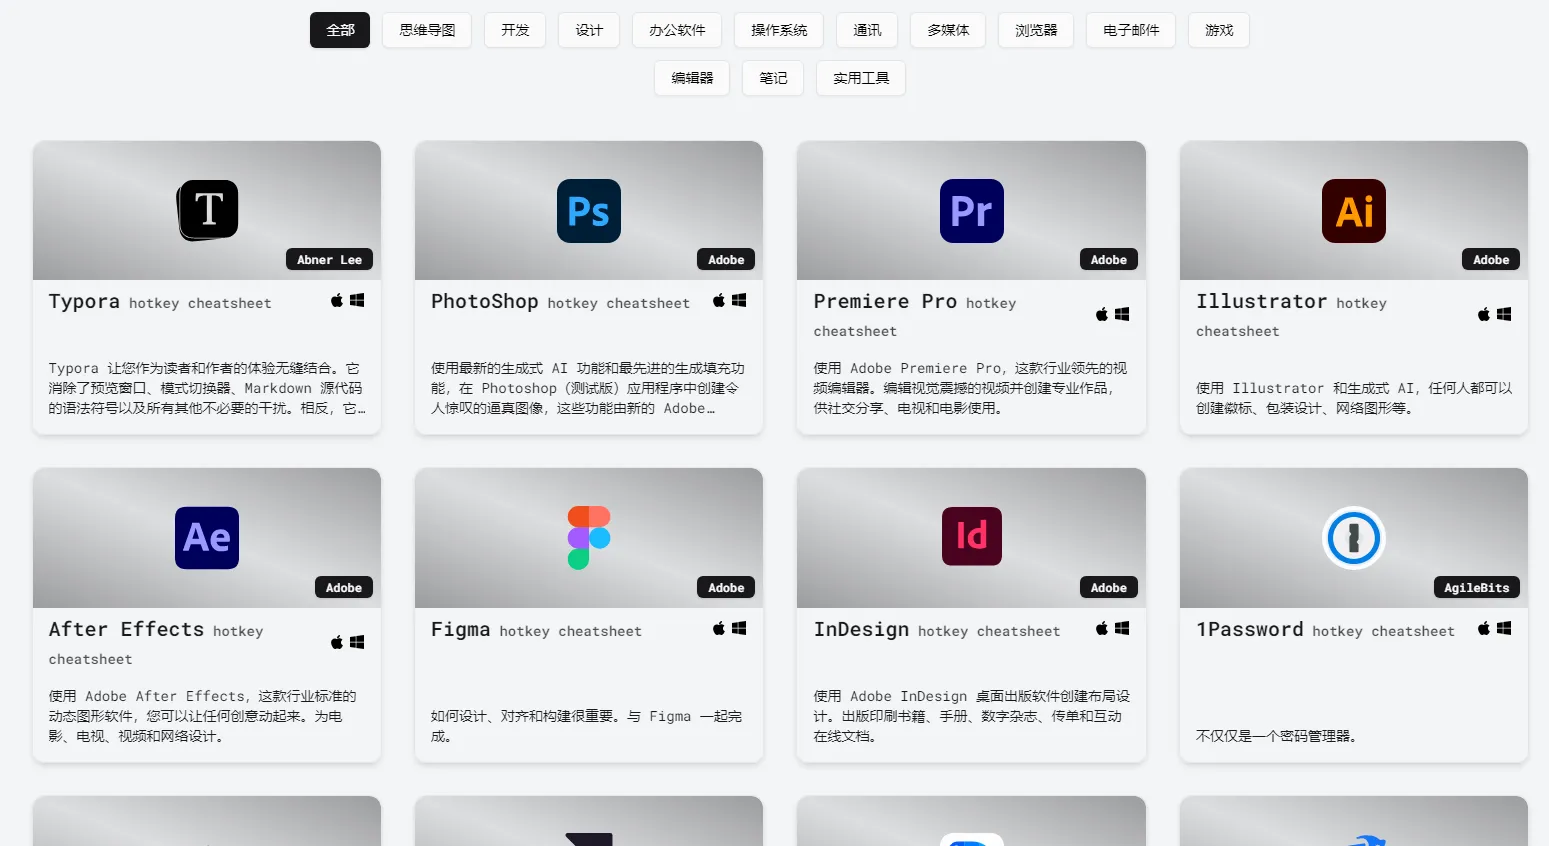Click Windows icon on Figma card
This screenshot has width=1549, height=846.
(x=739, y=628)
